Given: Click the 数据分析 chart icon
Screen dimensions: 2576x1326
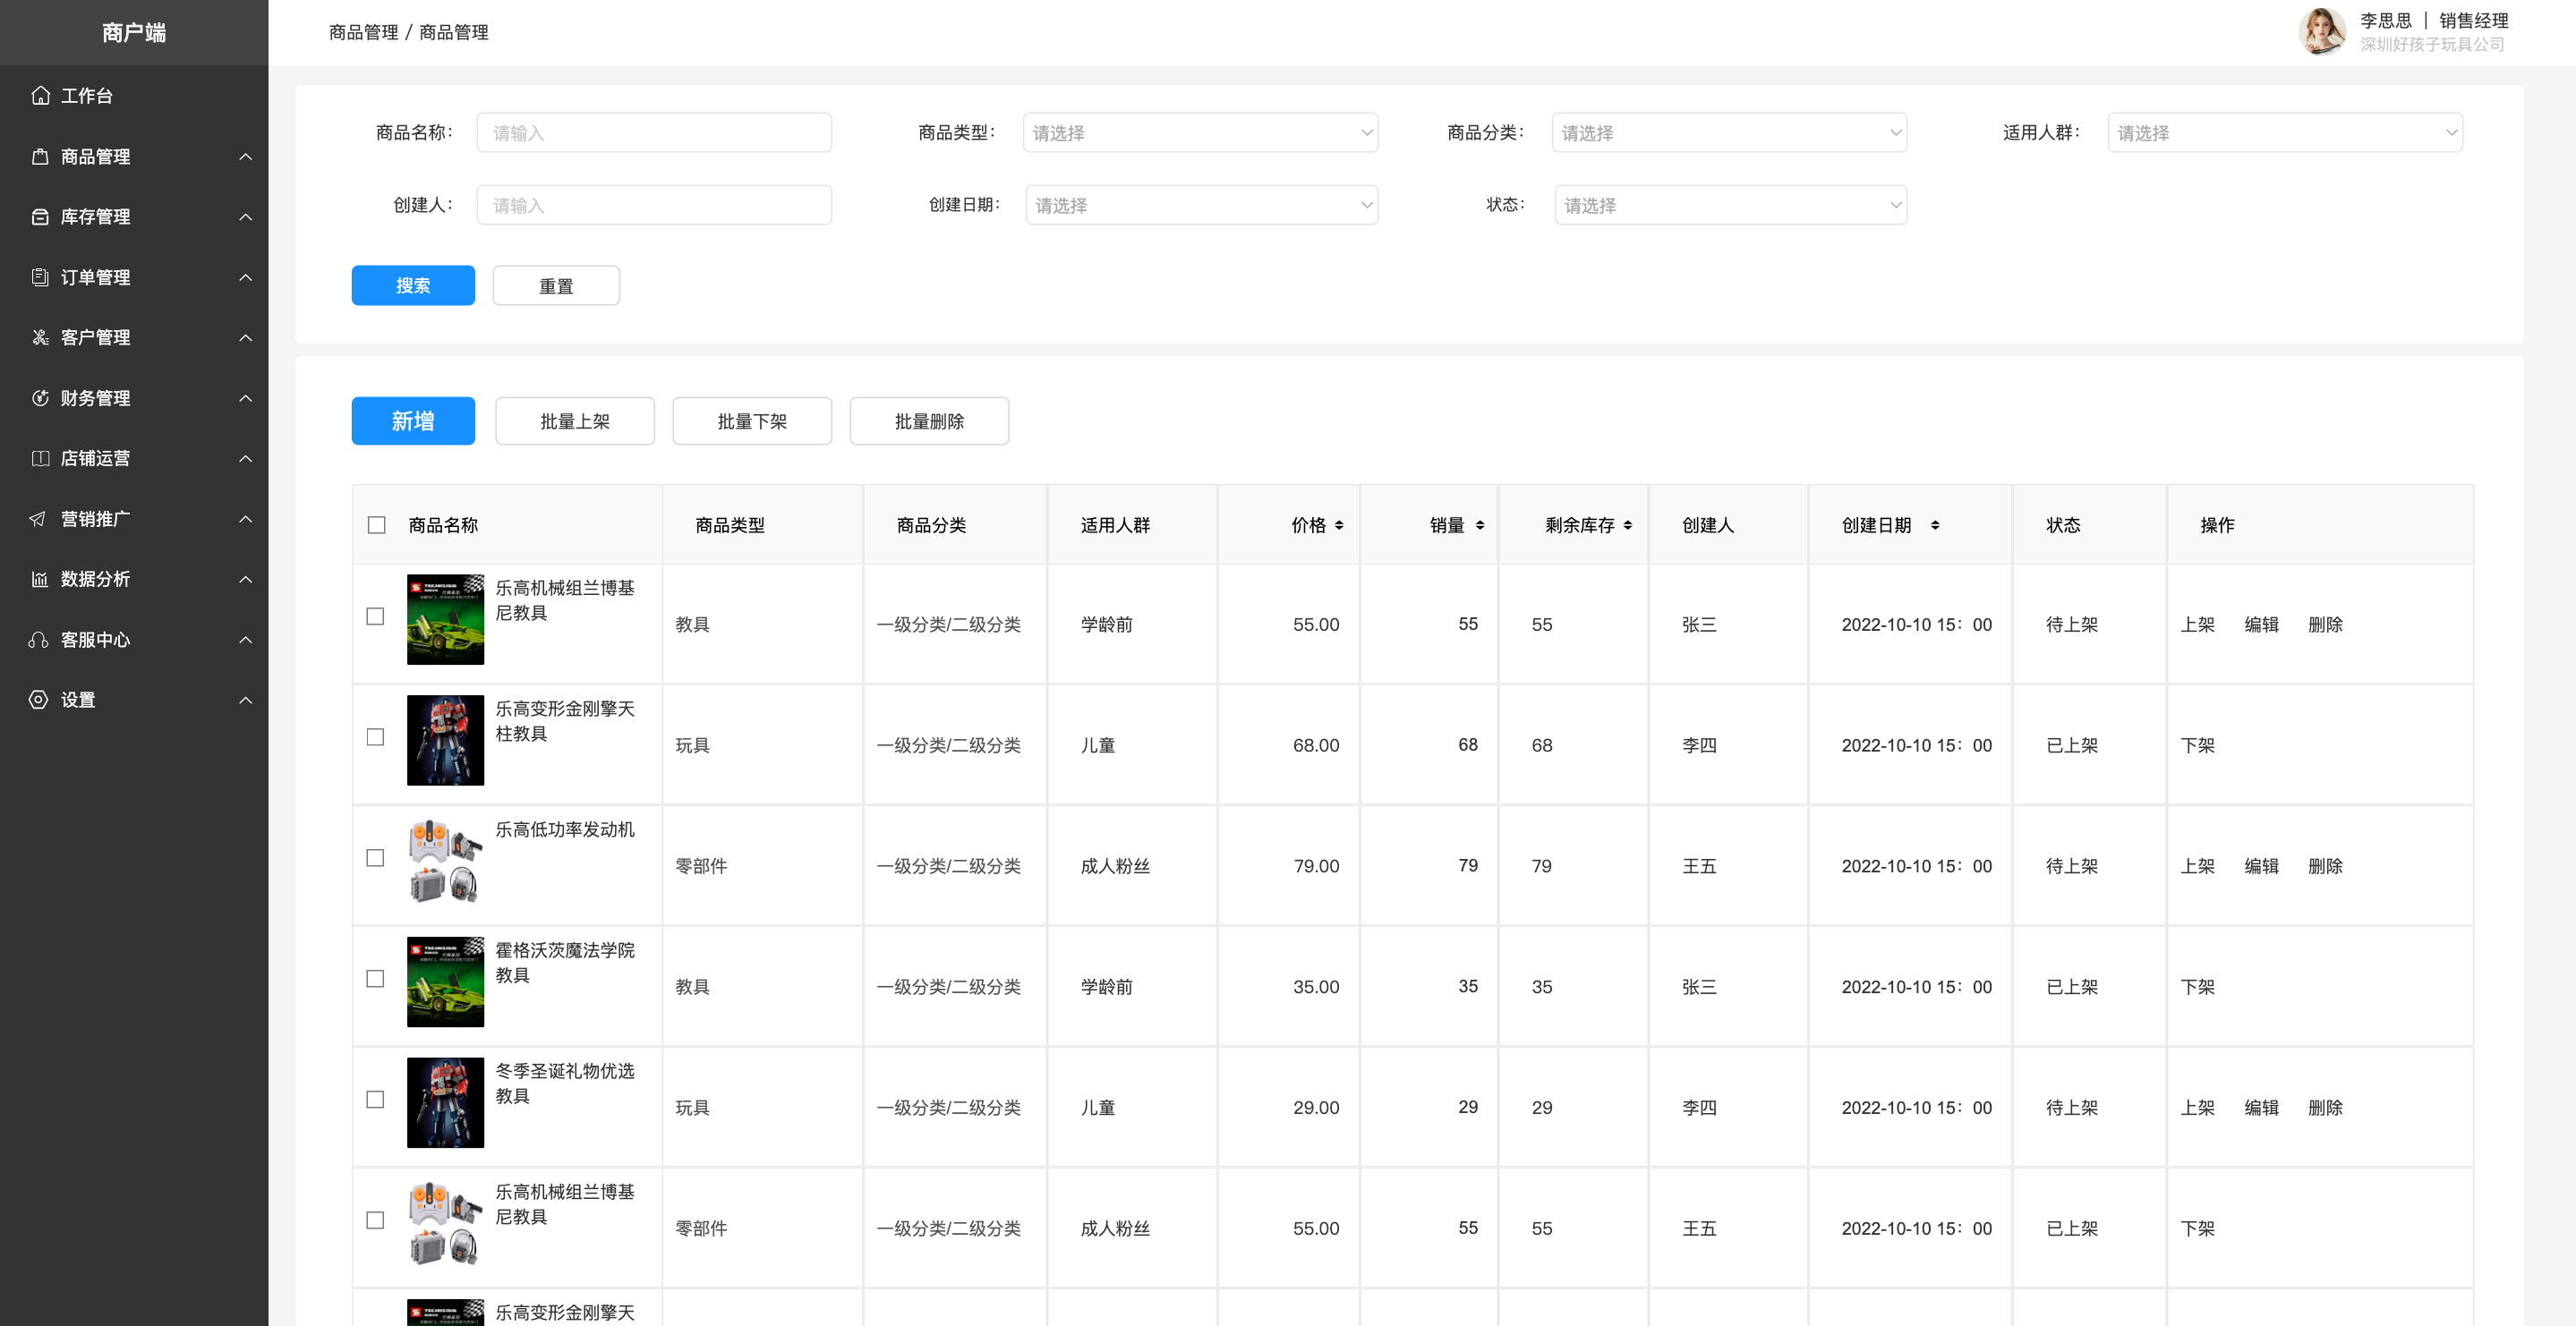Looking at the screenshot, I should coord(40,579).
